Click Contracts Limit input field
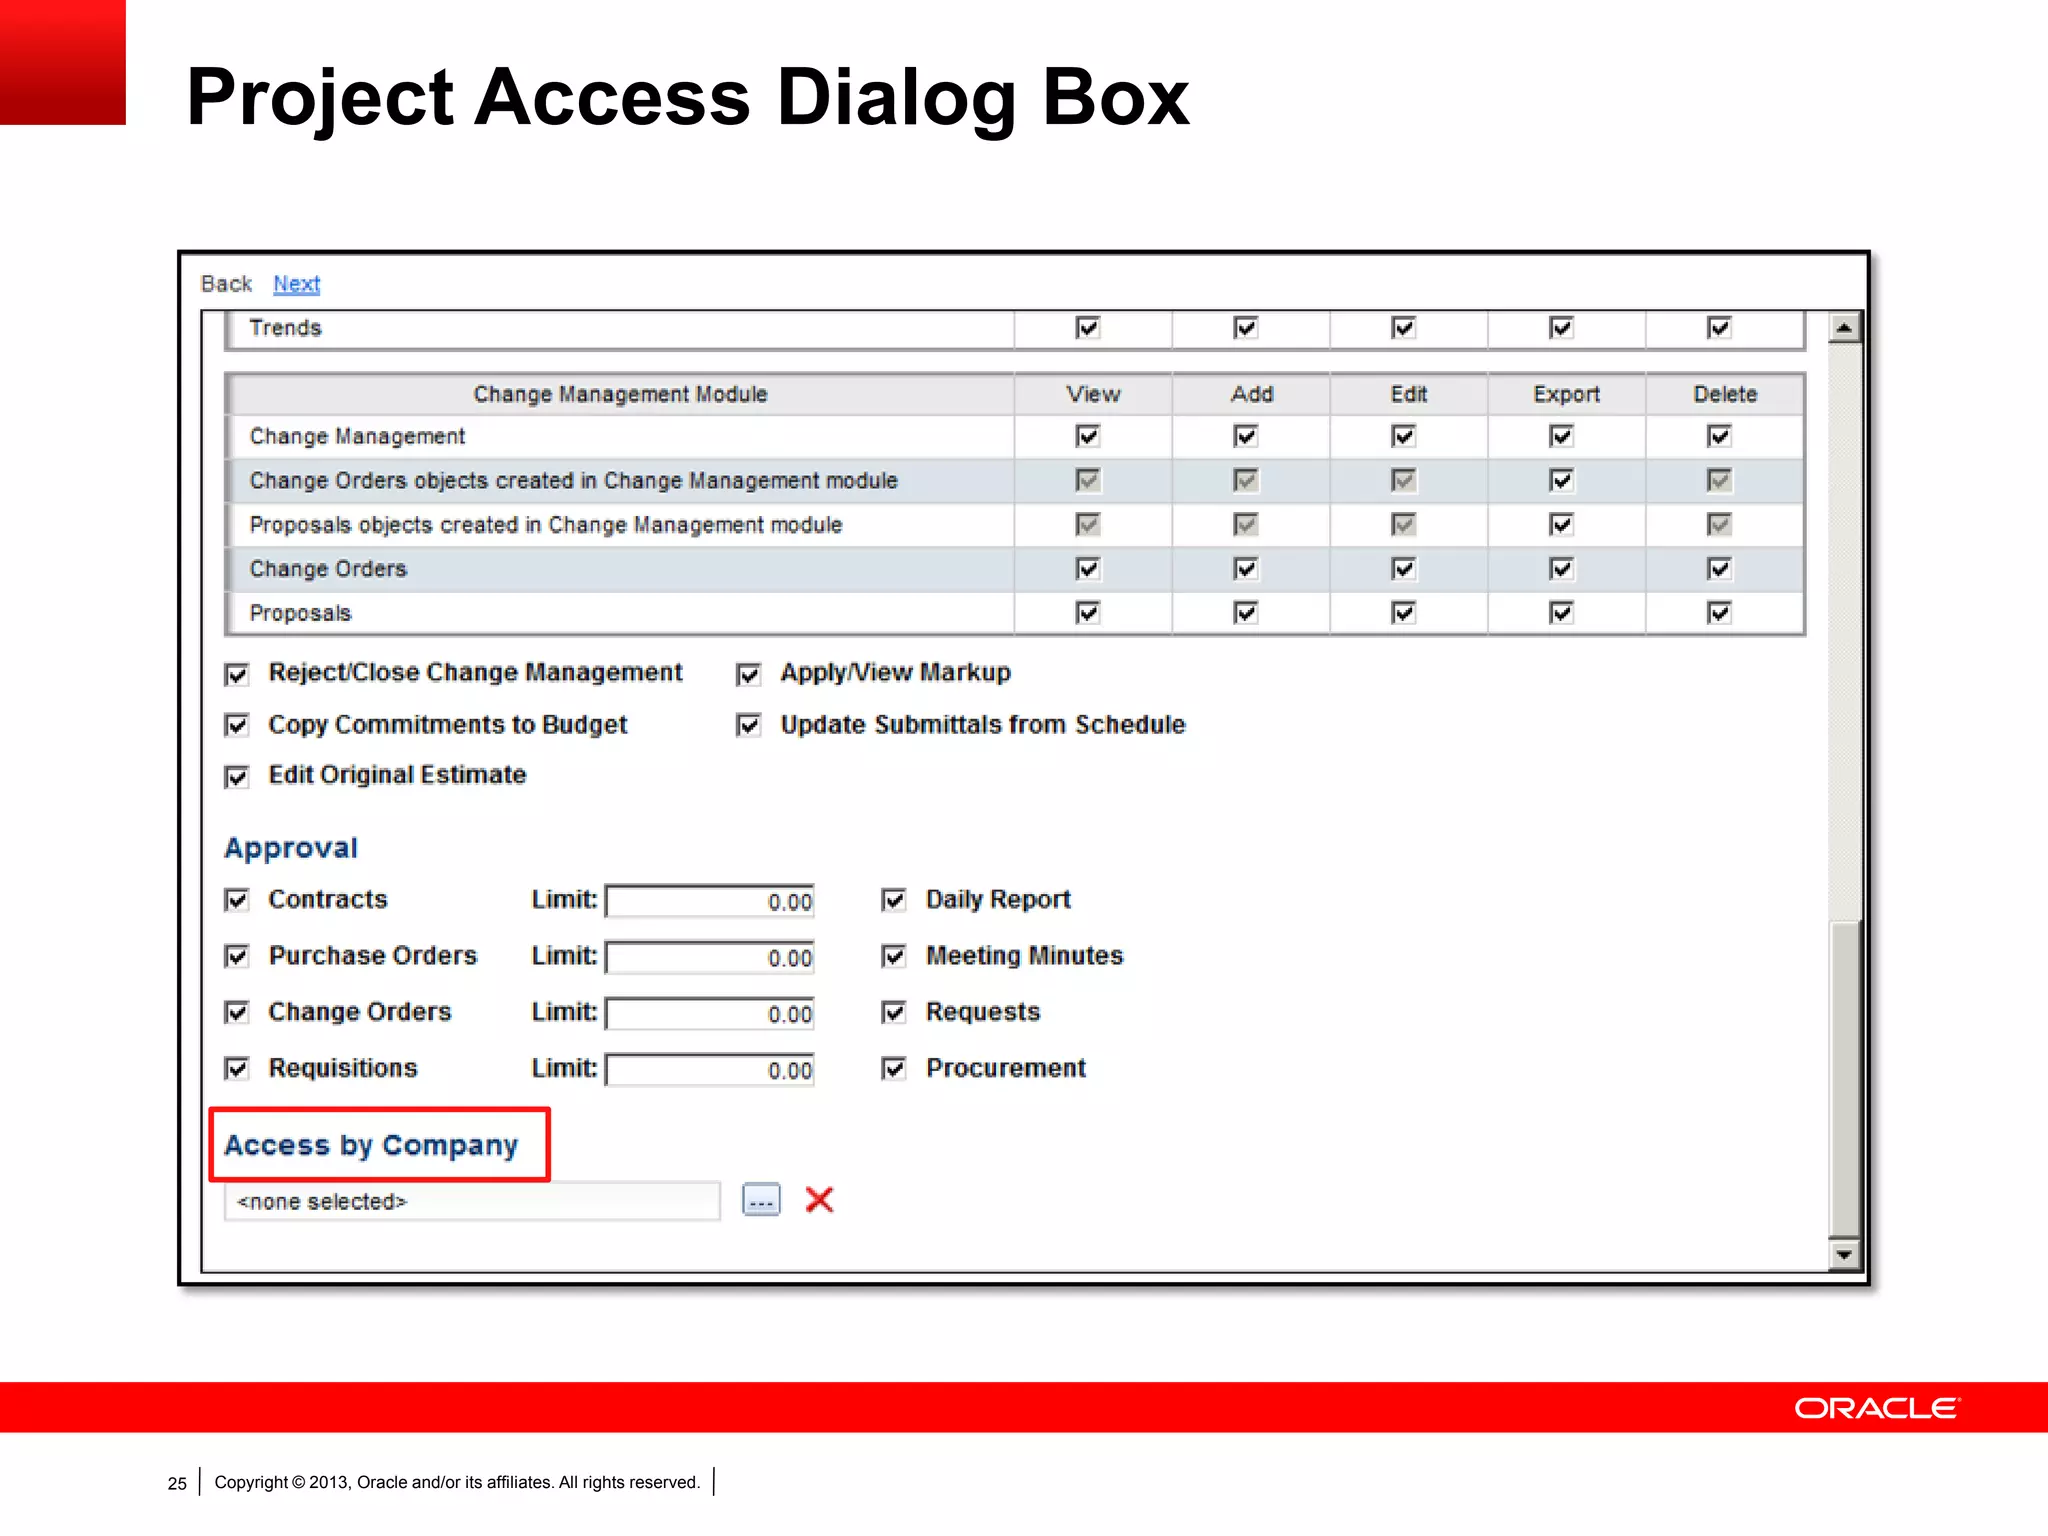Screen dimensions: 2048x1536 tap(710, 901)
